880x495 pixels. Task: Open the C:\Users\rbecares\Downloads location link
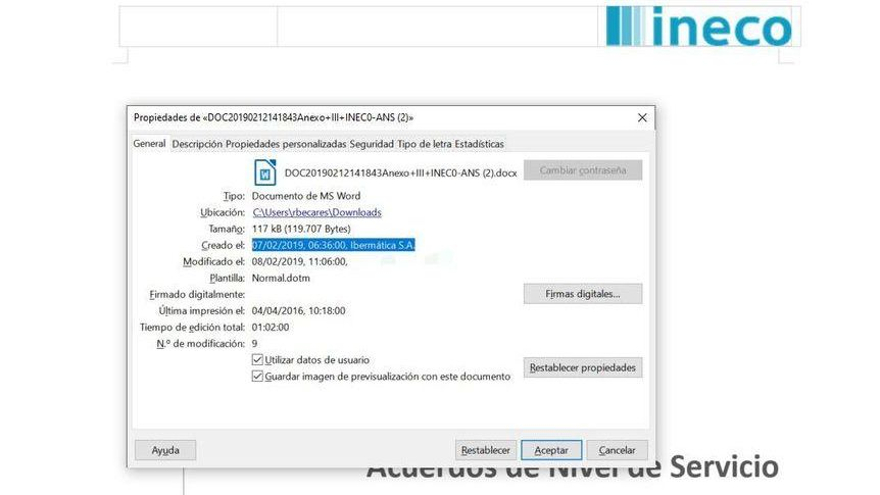click(x=317, y=212)
